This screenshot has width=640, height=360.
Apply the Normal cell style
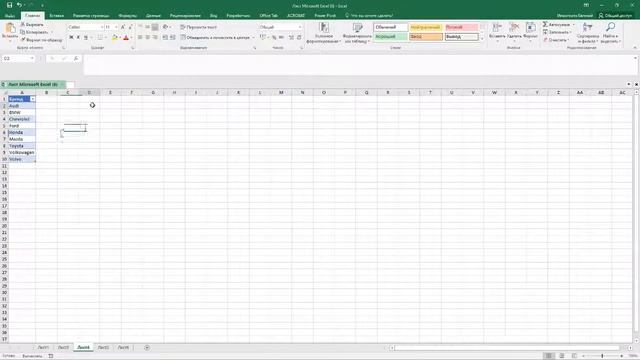pos(391,27)
